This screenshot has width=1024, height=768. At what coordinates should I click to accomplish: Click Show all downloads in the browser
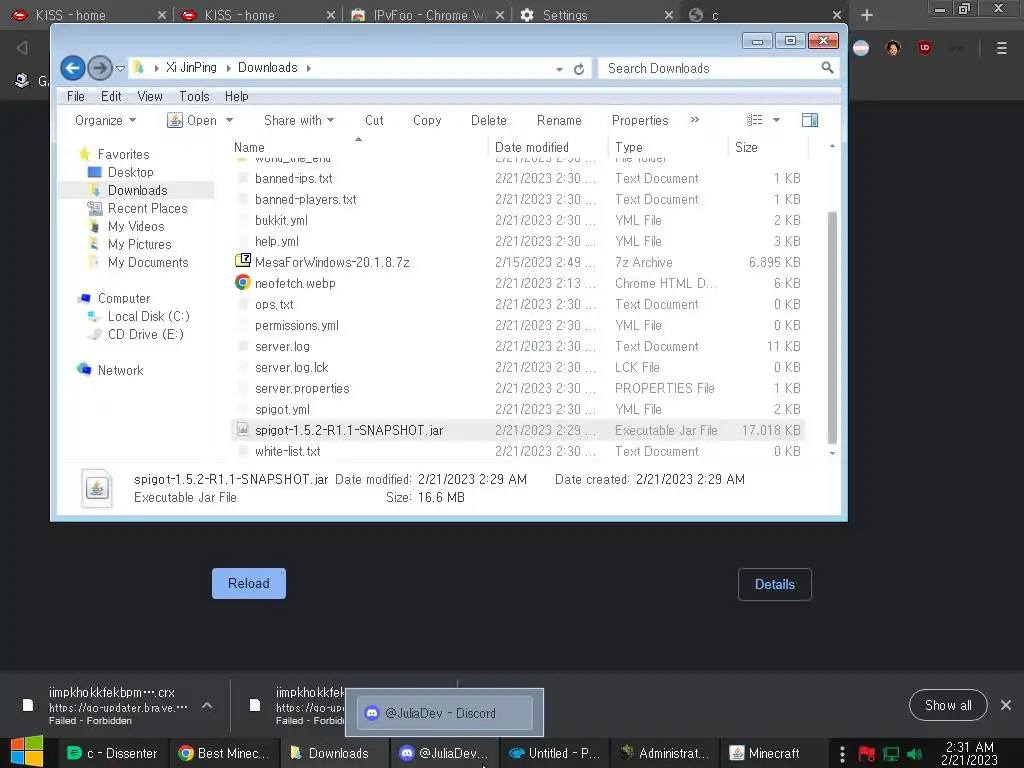coord(948,705)
